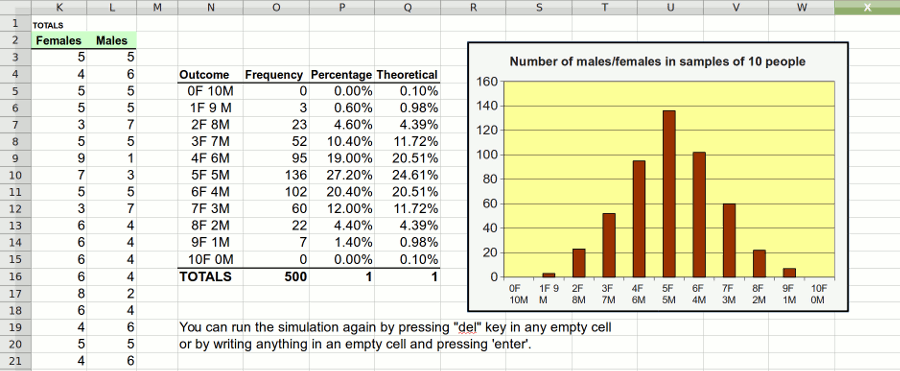Click frequency value 102
This screenshot has width=900, height=371.
click(x=296, y=191)
